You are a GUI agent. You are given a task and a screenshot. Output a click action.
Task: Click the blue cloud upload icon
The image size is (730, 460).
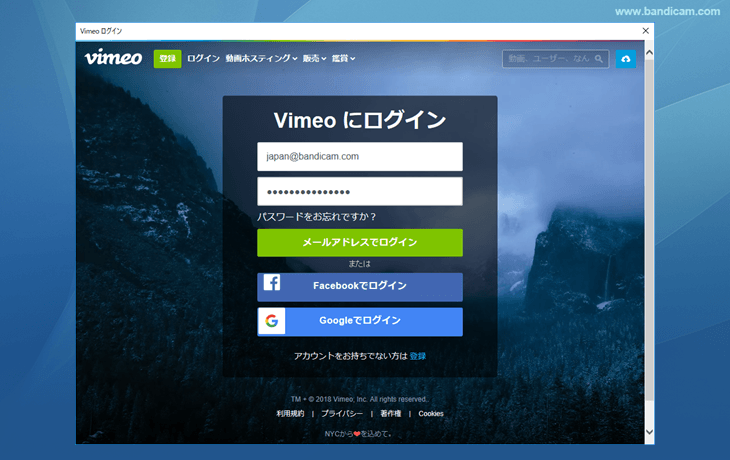[x=626, y=59]
